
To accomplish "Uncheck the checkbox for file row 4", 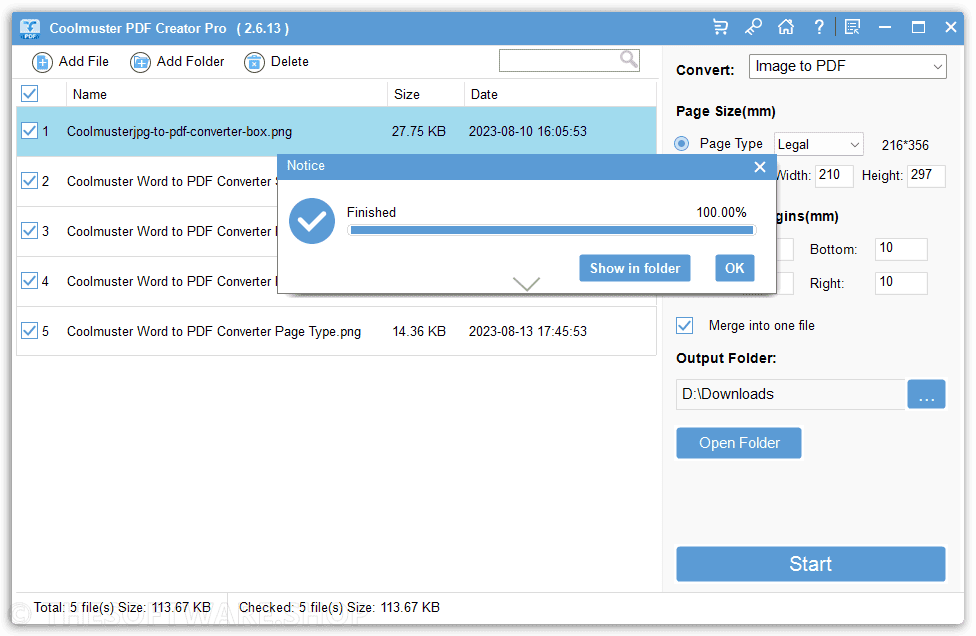I will [x=29, y=281].
